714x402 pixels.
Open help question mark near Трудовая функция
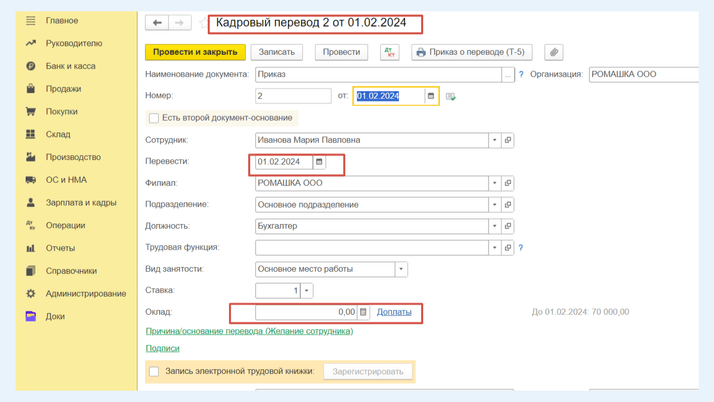pos(520,248)
